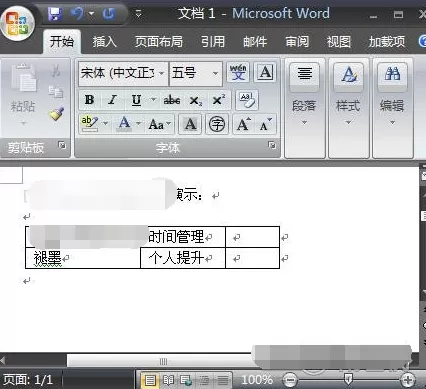The image size is (426, 389).
Task: Click the zoom slider handle
Action: pos(348,379)
